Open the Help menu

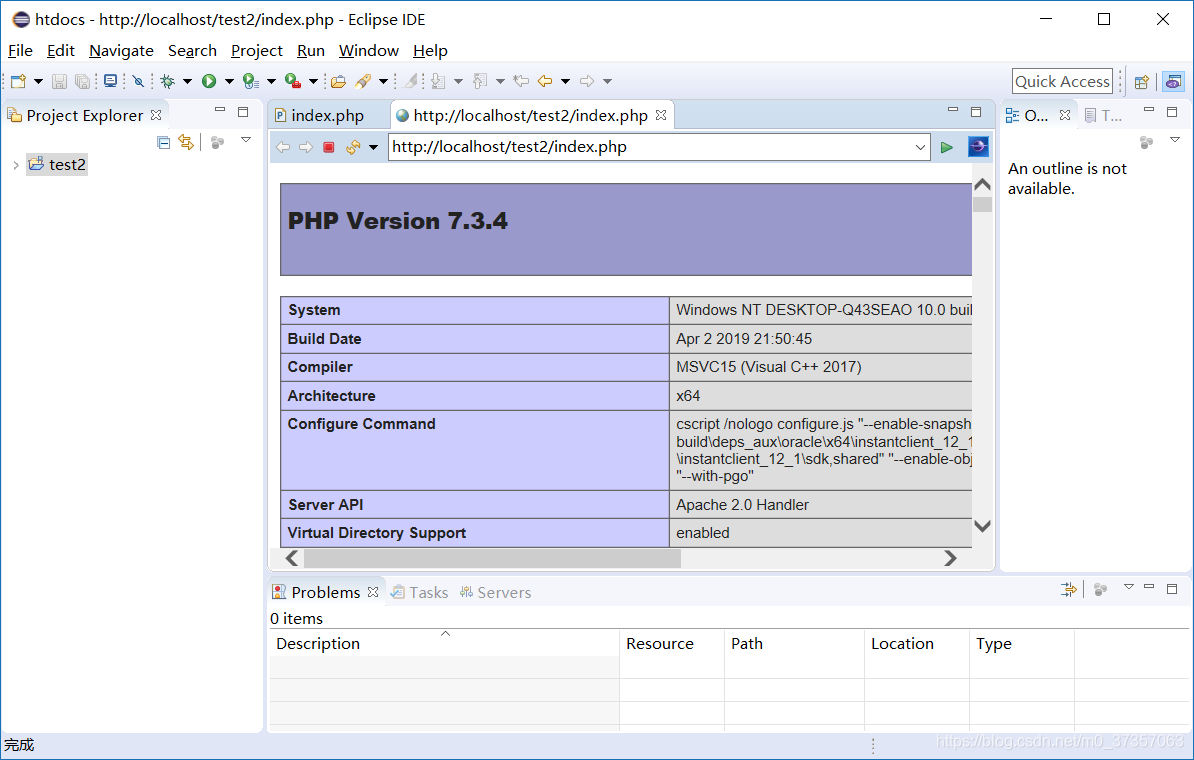tap(430, 50)
